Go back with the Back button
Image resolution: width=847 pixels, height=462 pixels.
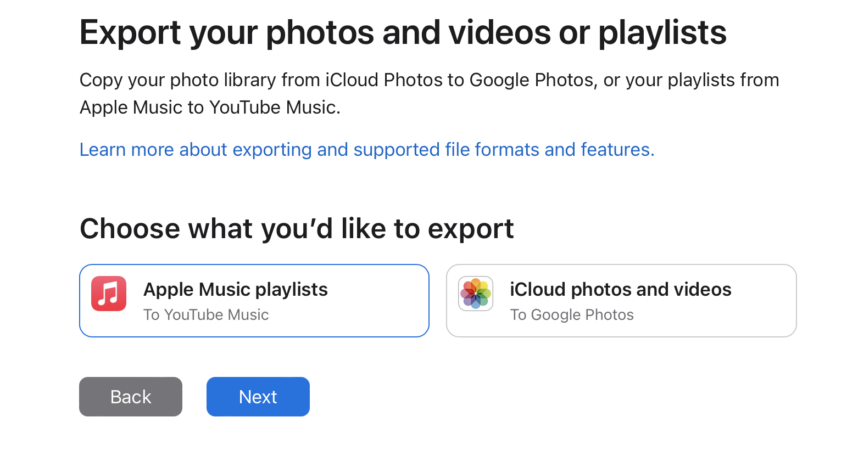tap(131, 397)
